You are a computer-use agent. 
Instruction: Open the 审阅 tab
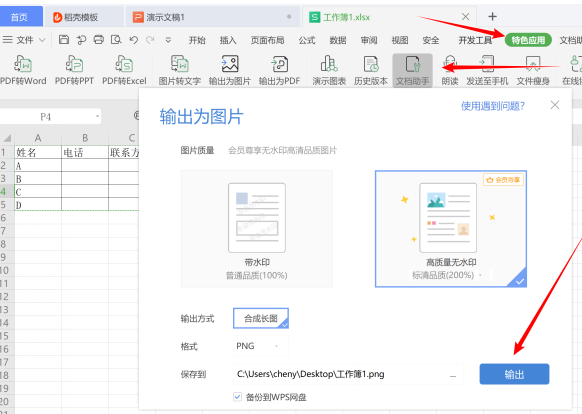369,40
